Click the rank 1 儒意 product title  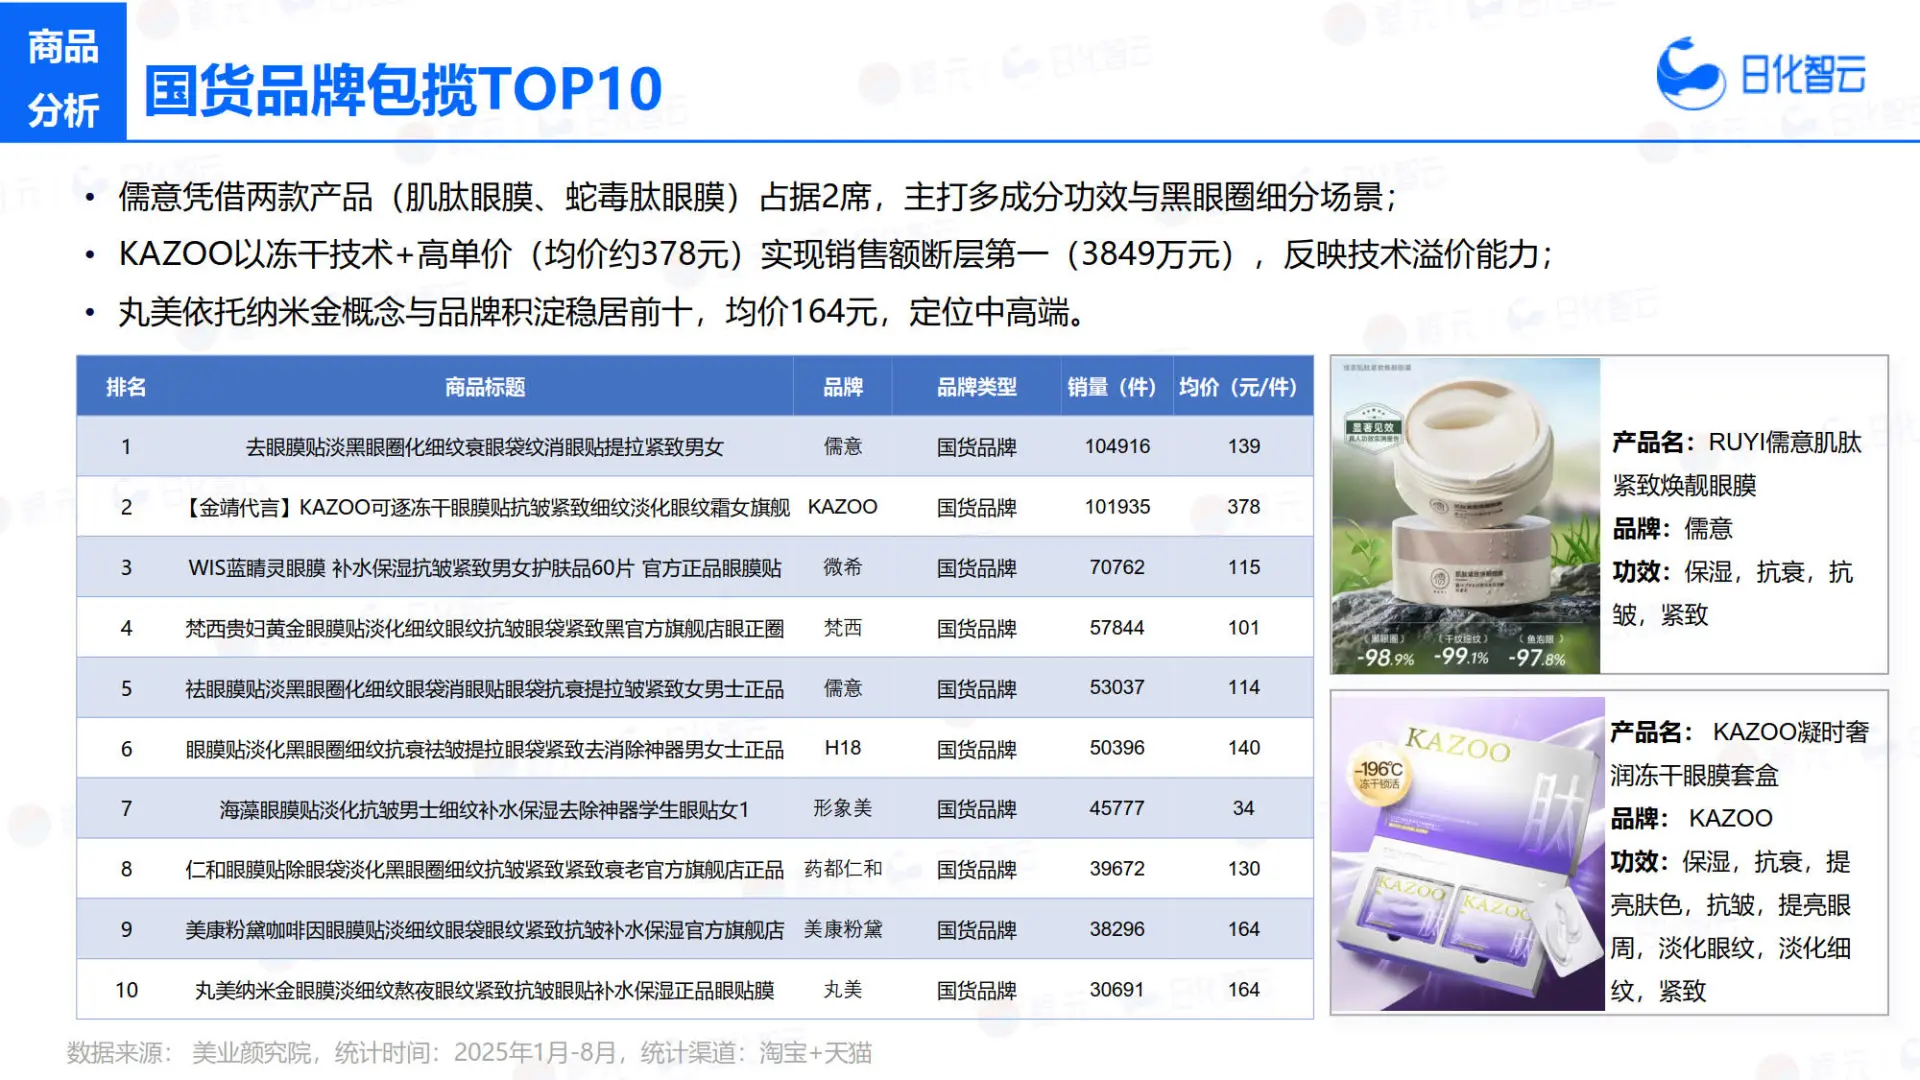coord(485,447)
